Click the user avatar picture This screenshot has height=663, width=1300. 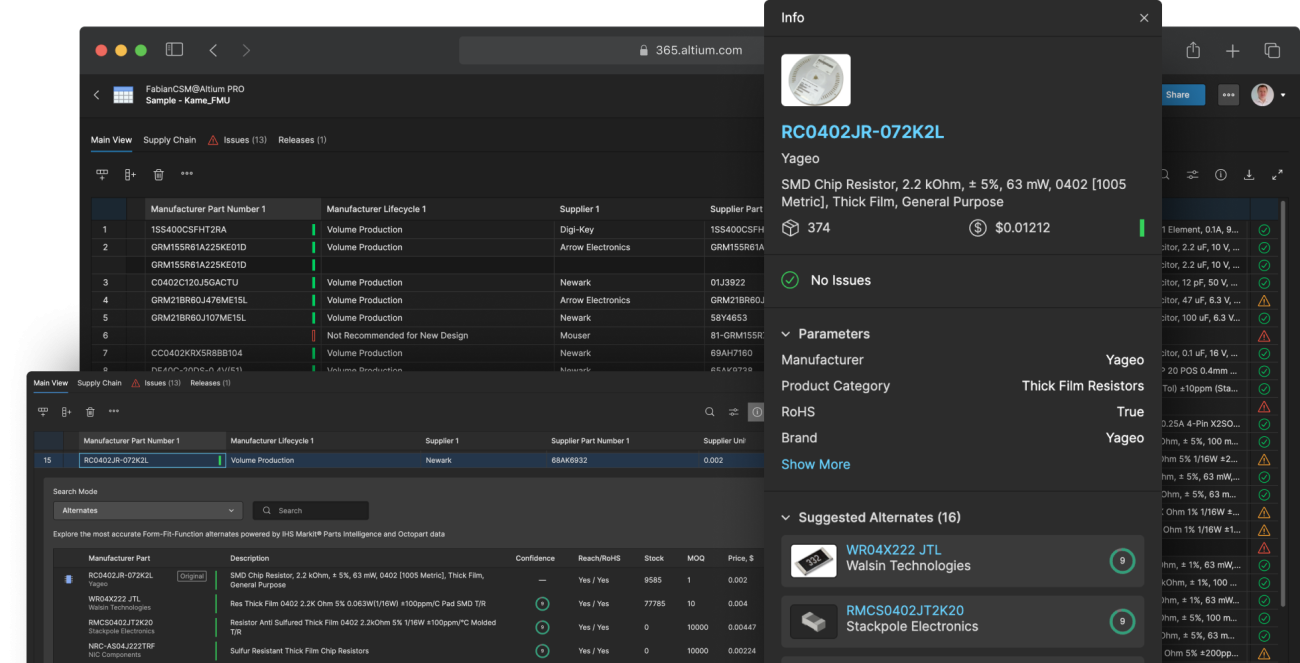[1262, 95]
